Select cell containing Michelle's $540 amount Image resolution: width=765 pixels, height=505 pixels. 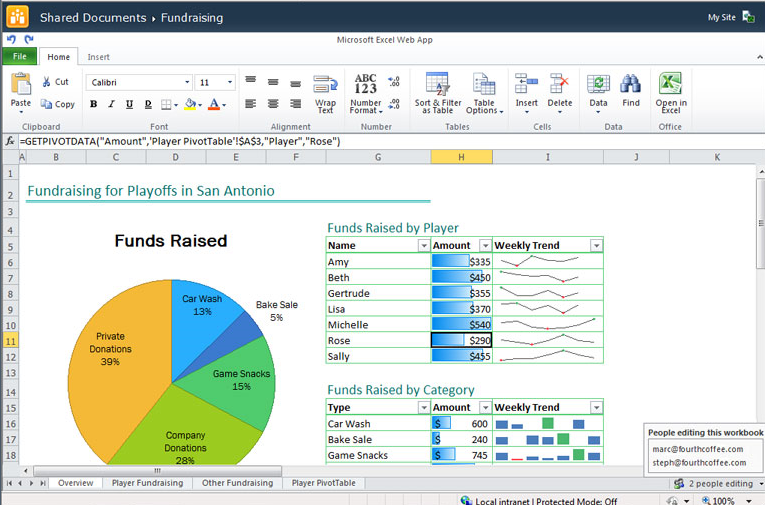(461, 325)
